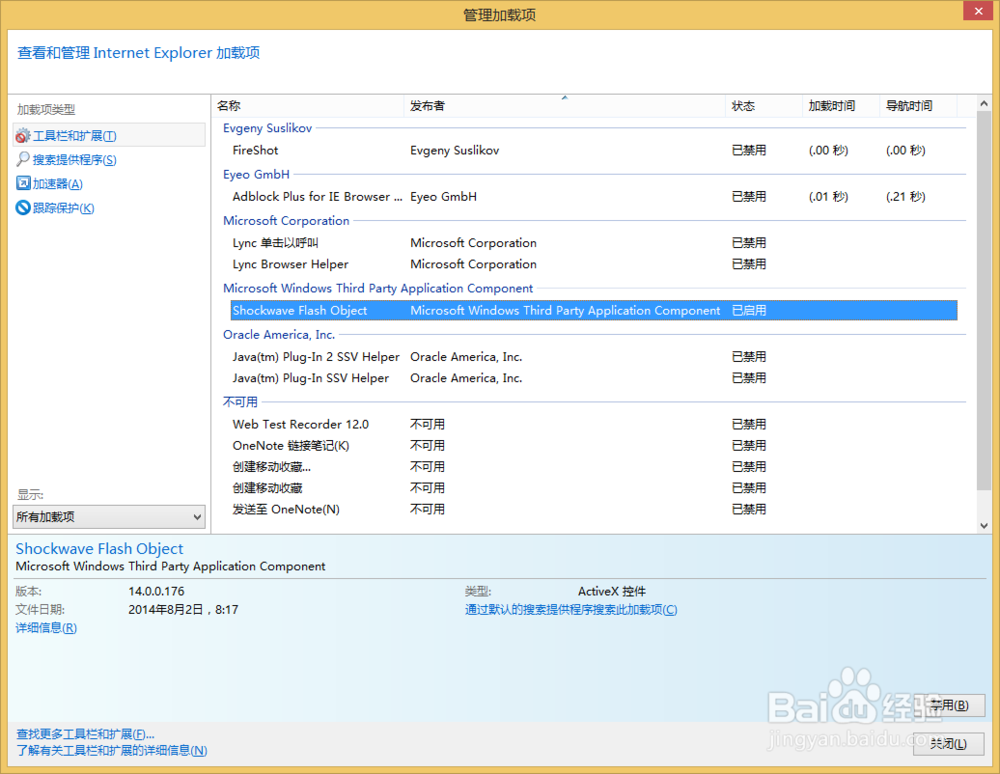Select OneNote 链接笔记(K) add-on

593,446
